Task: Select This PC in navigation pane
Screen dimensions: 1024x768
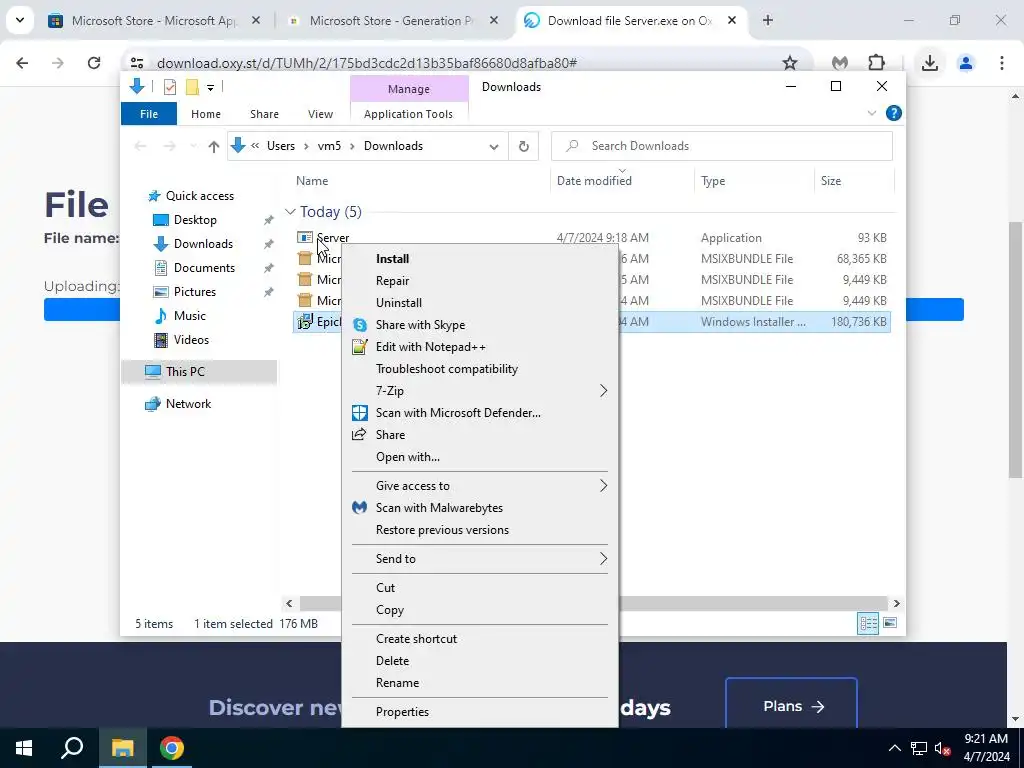Action: [x=185, y=372]
